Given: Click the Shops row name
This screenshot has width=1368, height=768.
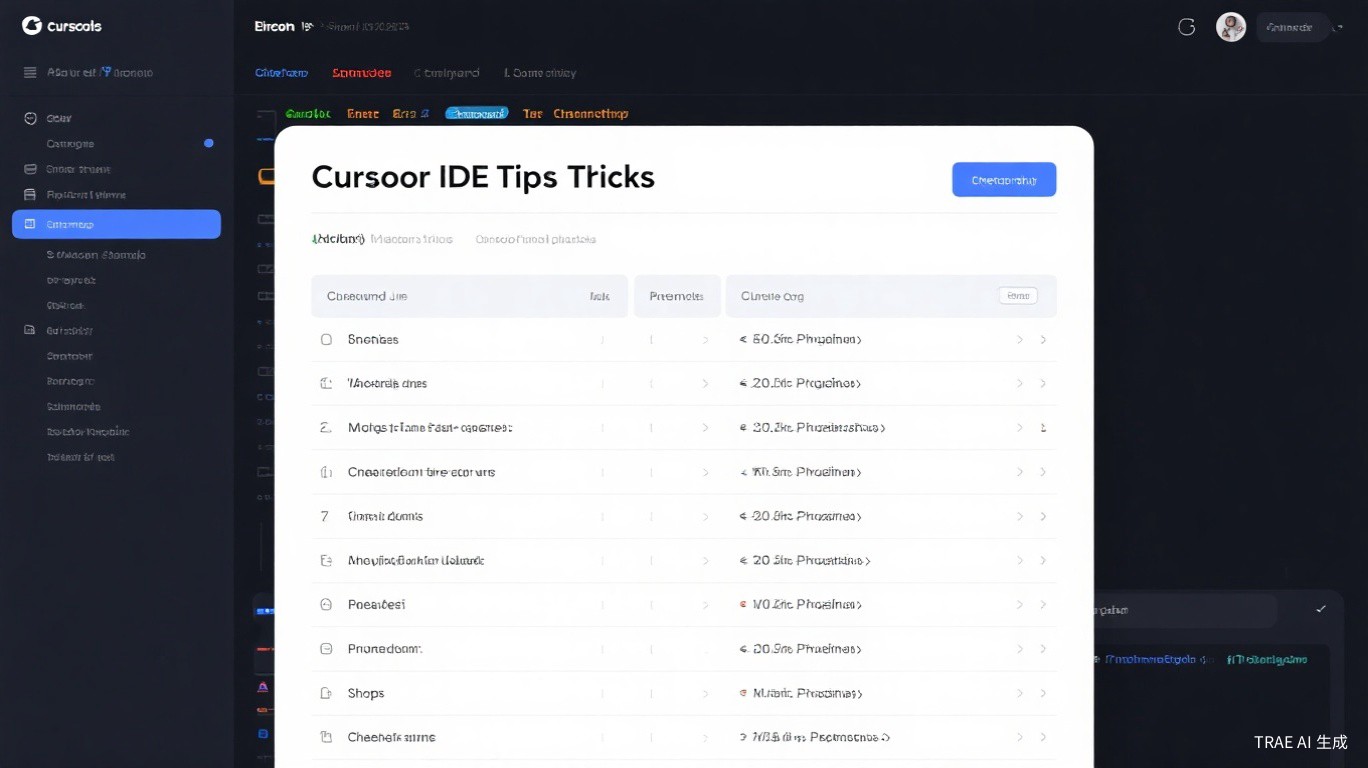Looking at the screenshot, I should point(366,693).
